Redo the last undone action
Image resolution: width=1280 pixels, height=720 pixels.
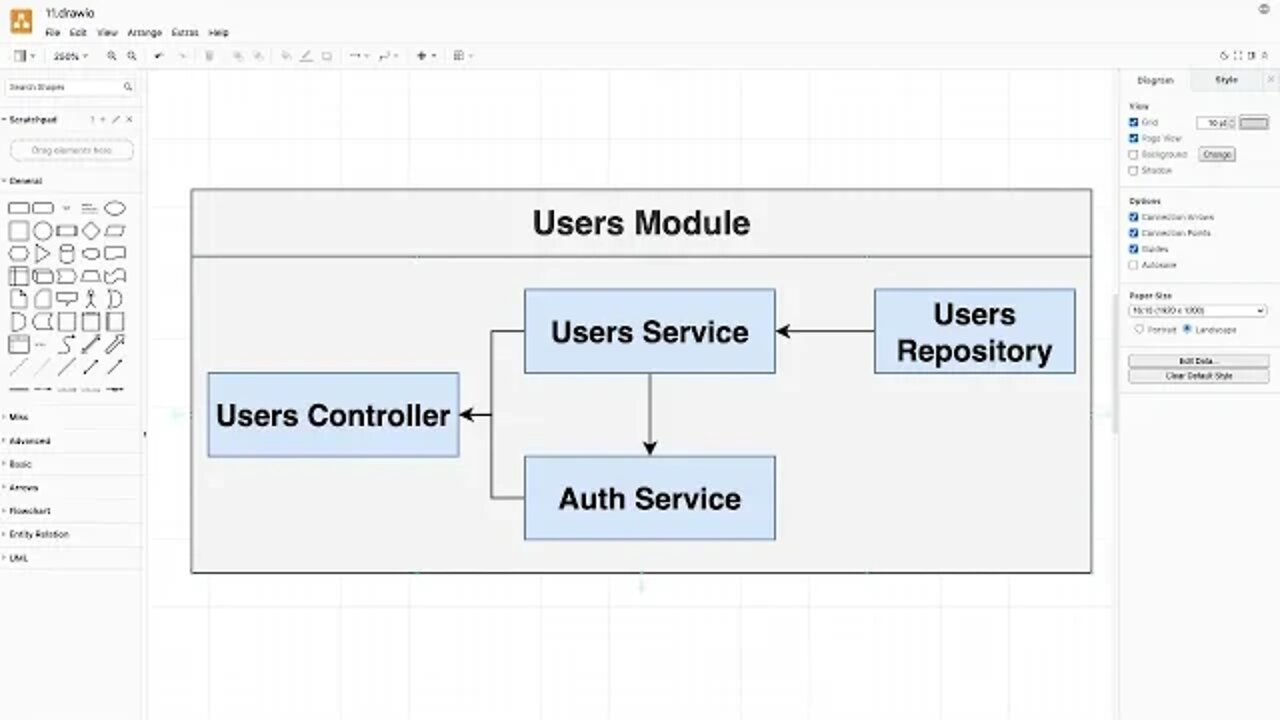point(182,56)
